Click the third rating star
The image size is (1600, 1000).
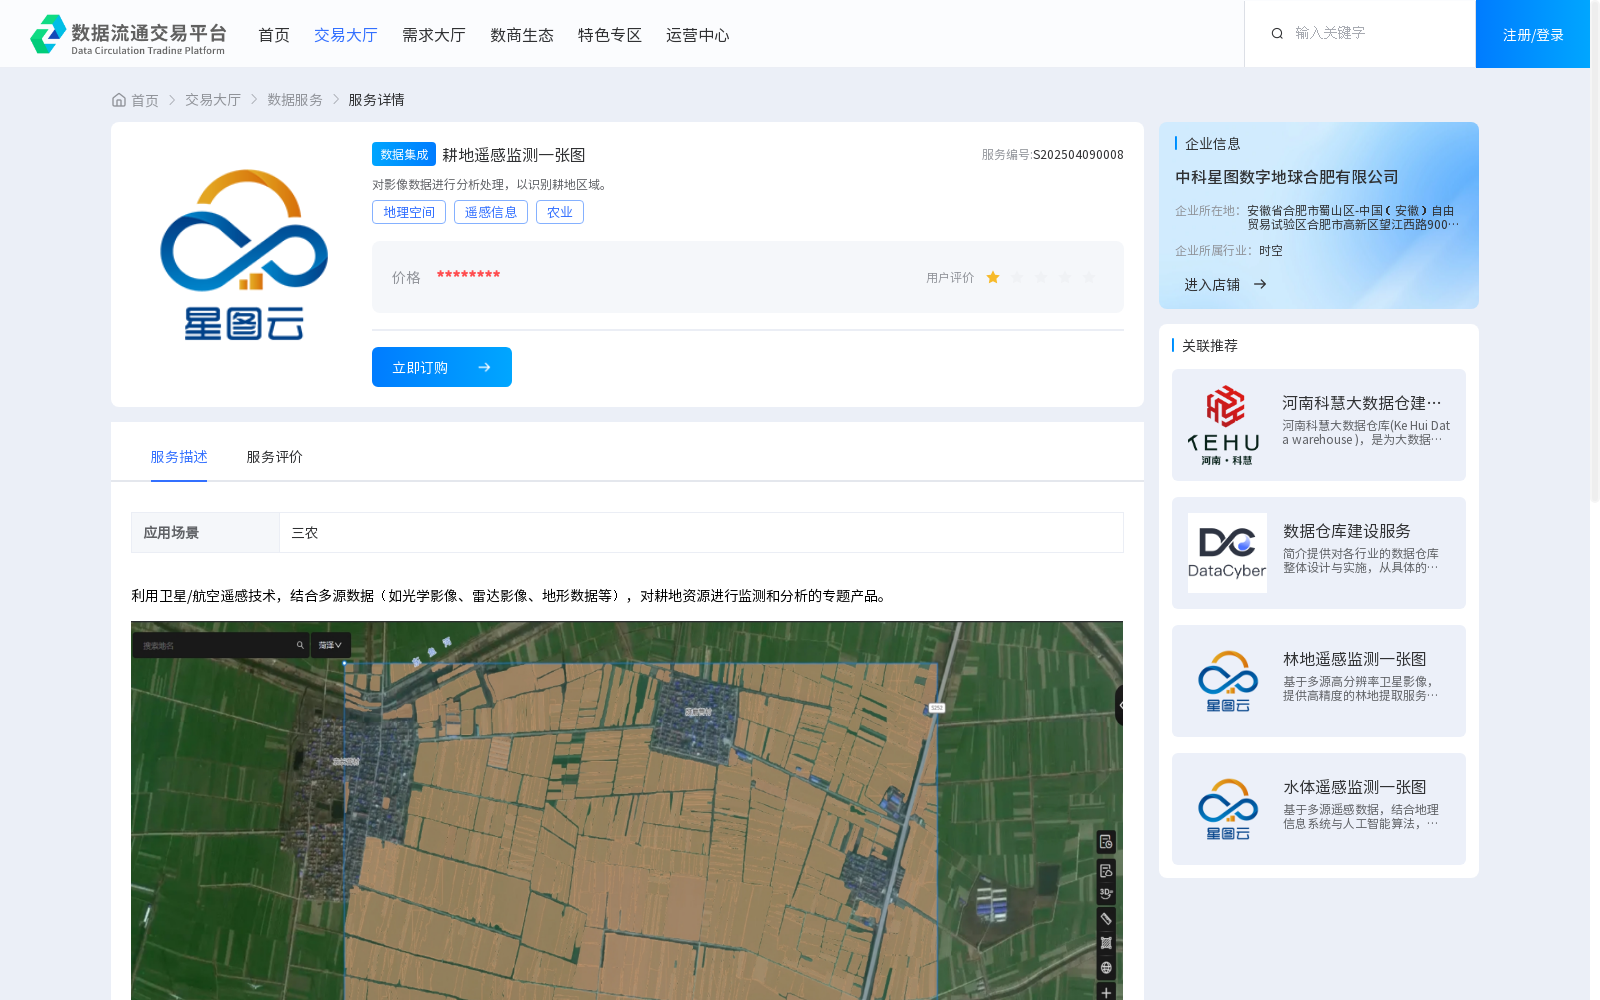pyautogui.click(x=1041, y=278)
